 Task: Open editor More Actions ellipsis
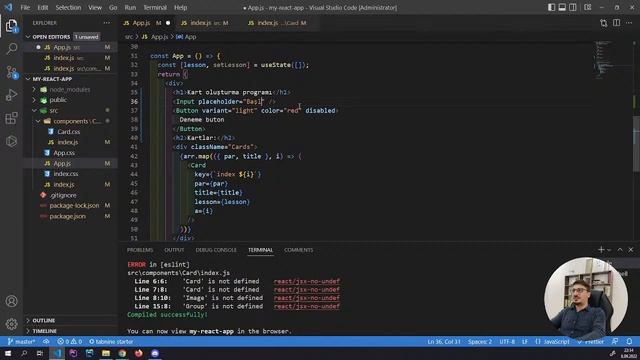pos(629,23)
